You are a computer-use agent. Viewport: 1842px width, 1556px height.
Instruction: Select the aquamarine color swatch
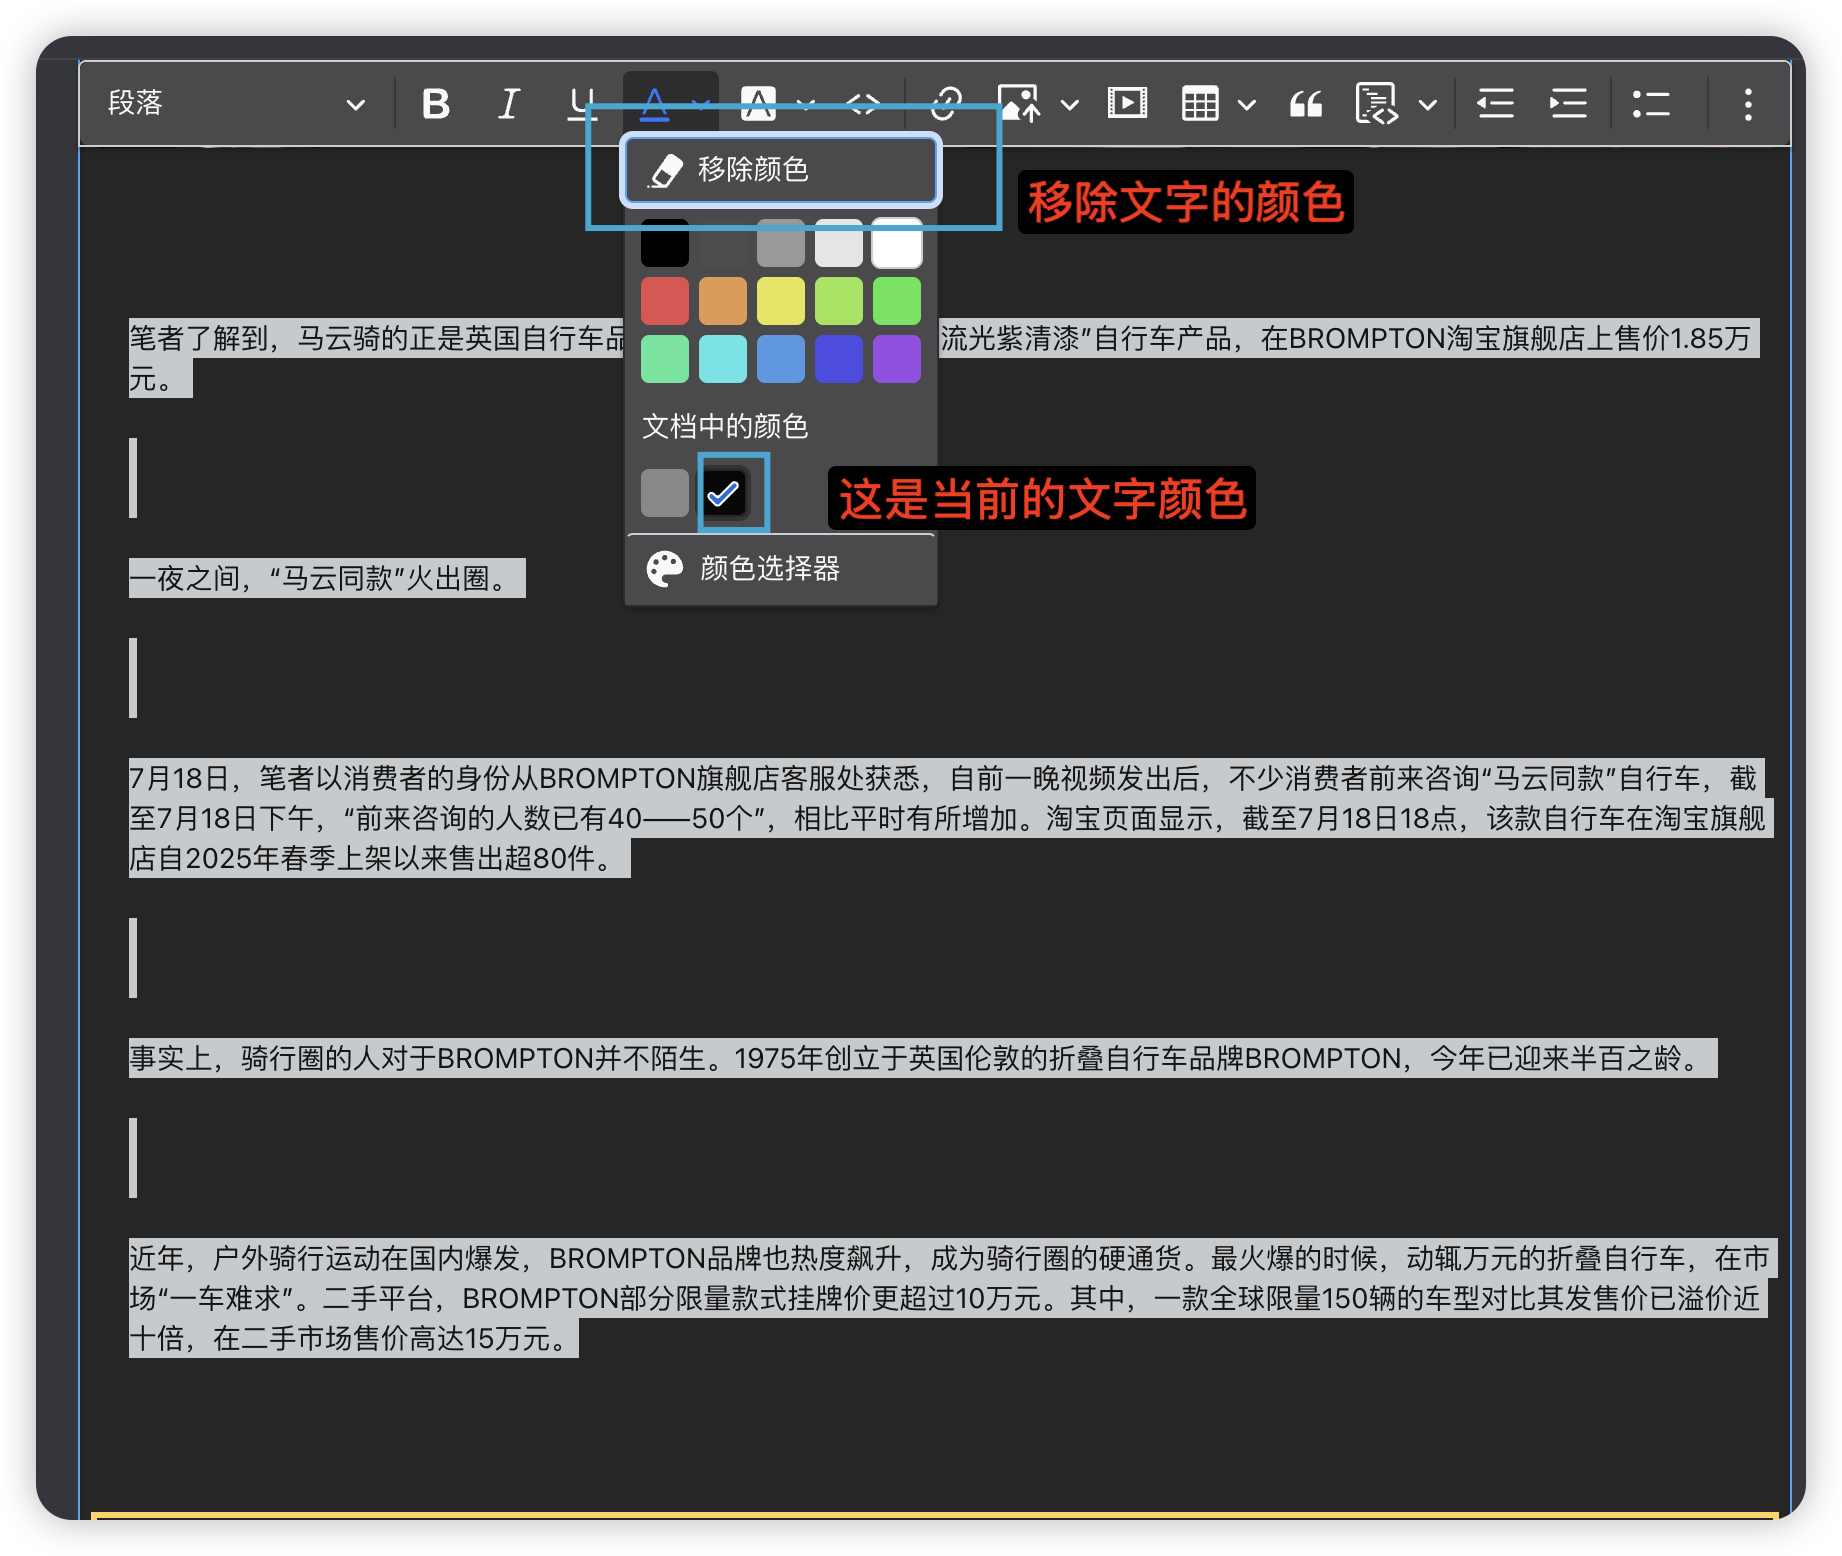click(665, 359)
